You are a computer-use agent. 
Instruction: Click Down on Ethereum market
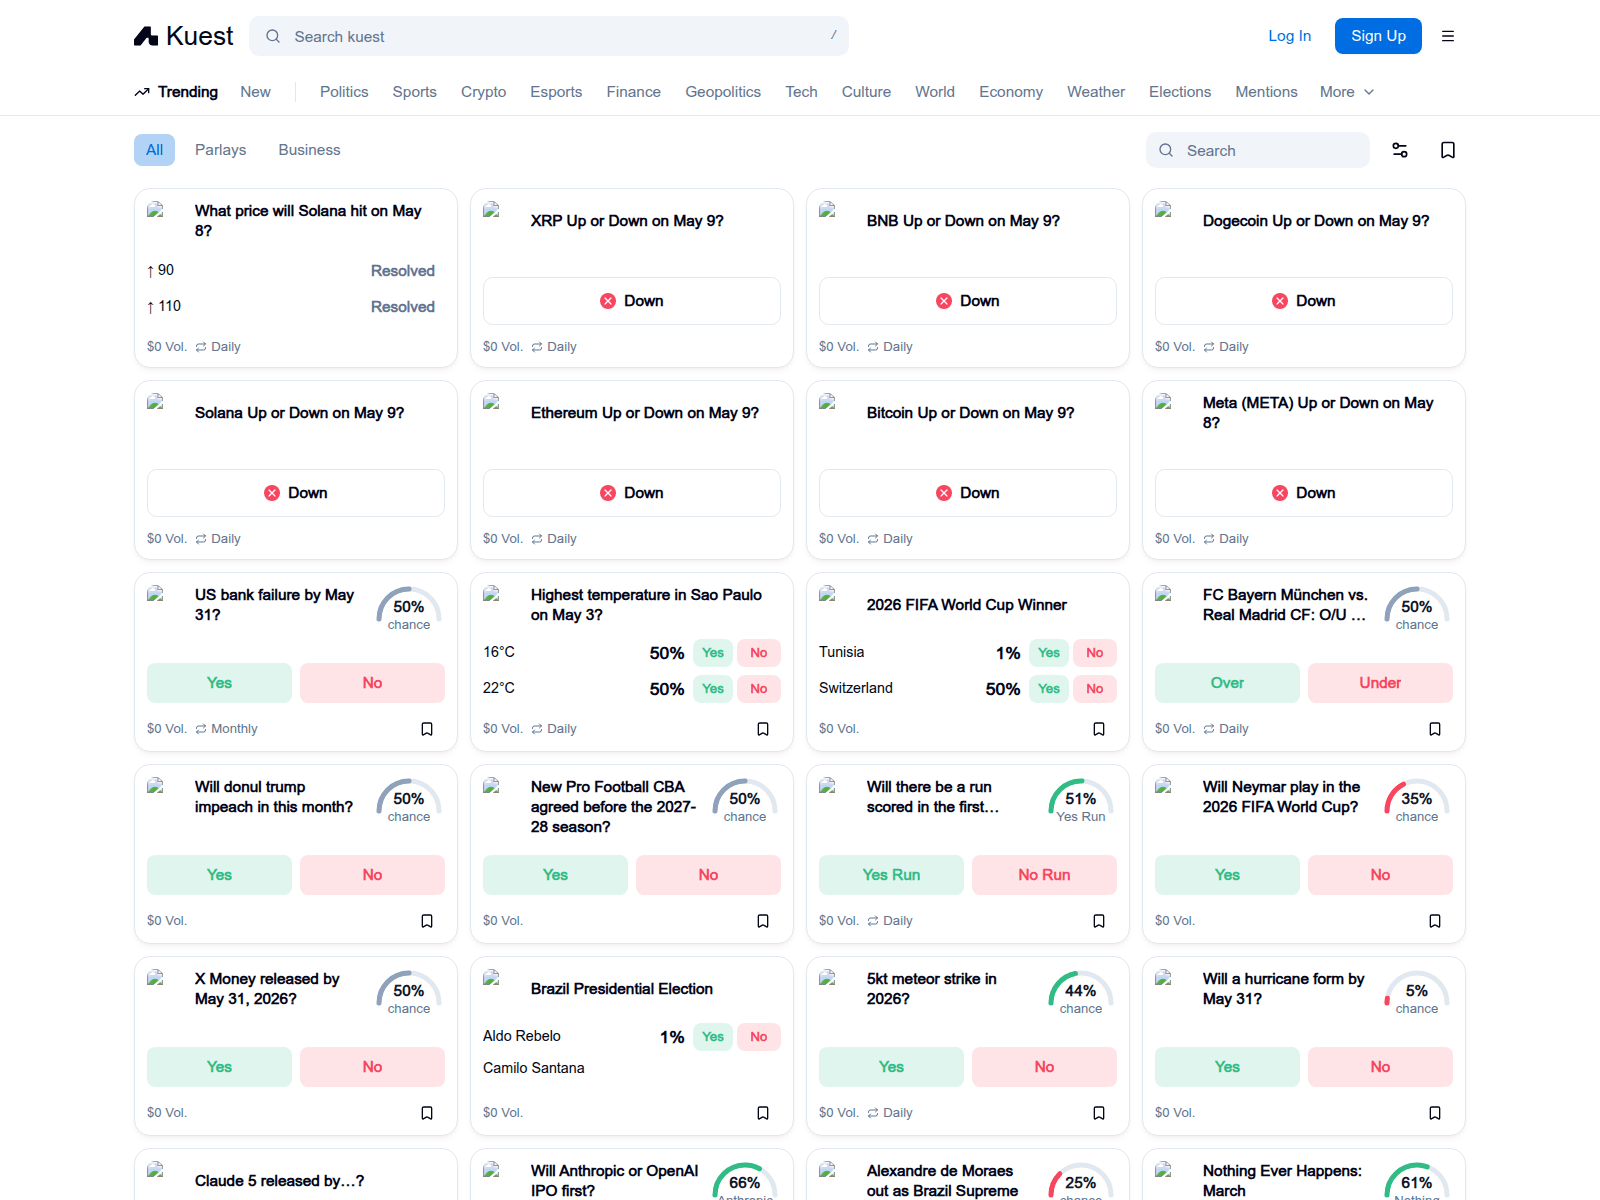[632, 493]
